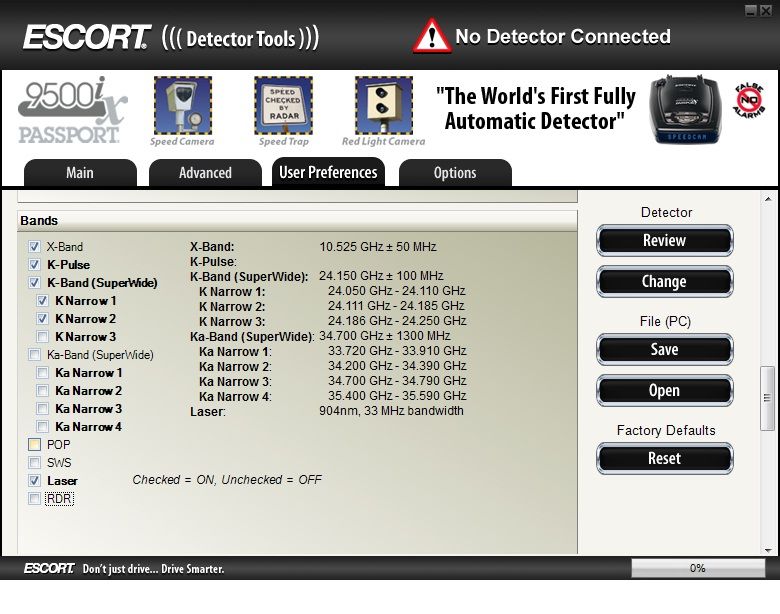Click "Don't just drive... Drive Smarter." slogan
This screenshot has height=614, width=780.
click(x=153, y=569)
